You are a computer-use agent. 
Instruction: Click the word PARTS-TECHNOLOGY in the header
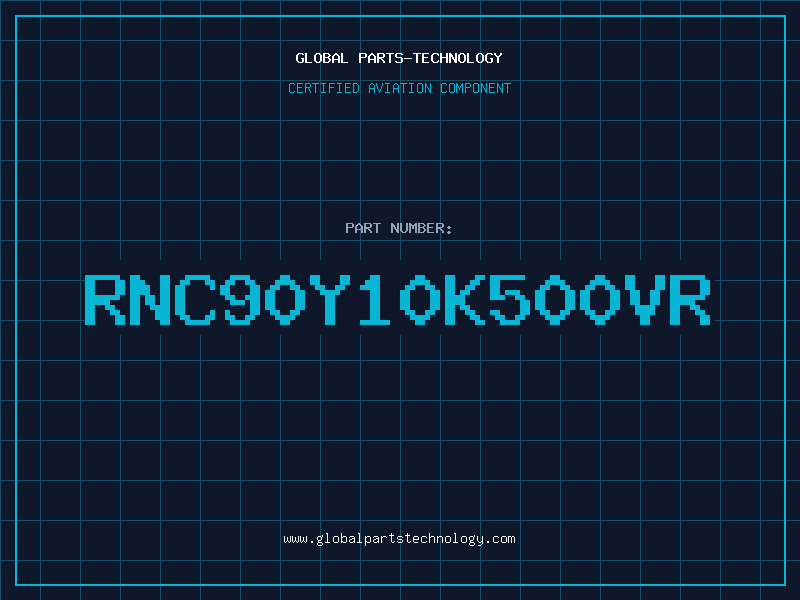(430, 58)
